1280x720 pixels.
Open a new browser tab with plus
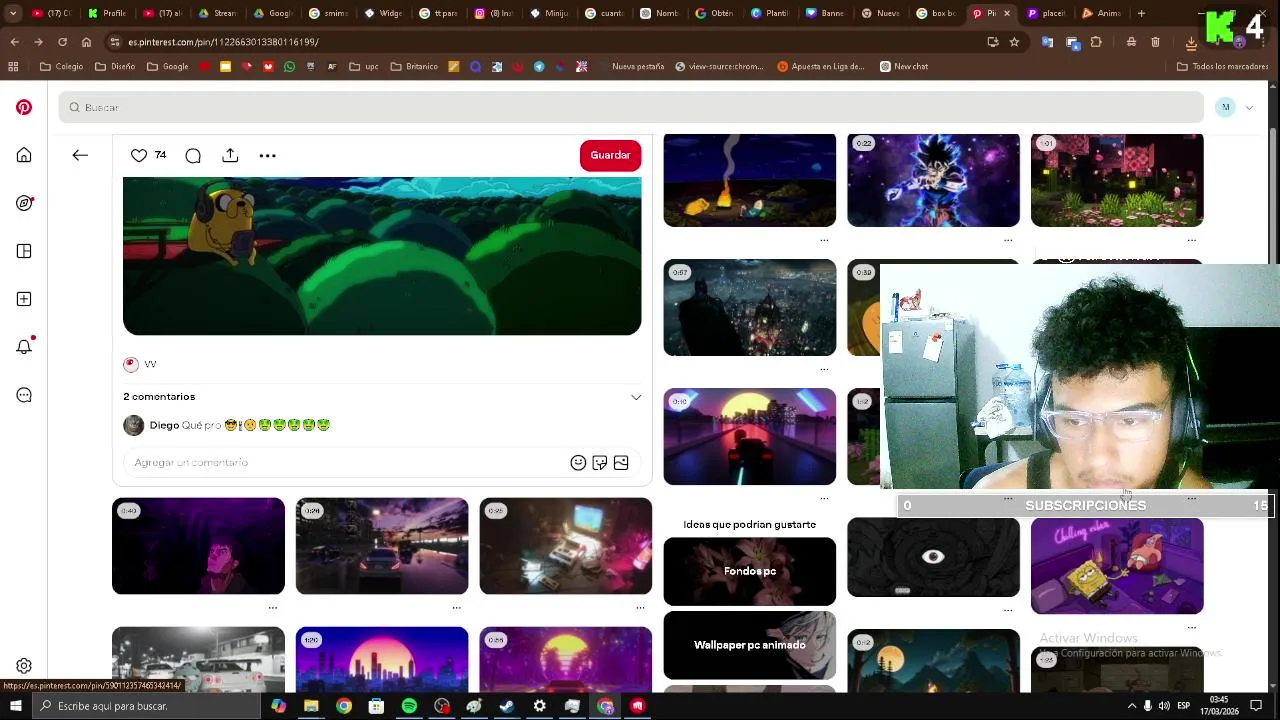(1141, 13)
